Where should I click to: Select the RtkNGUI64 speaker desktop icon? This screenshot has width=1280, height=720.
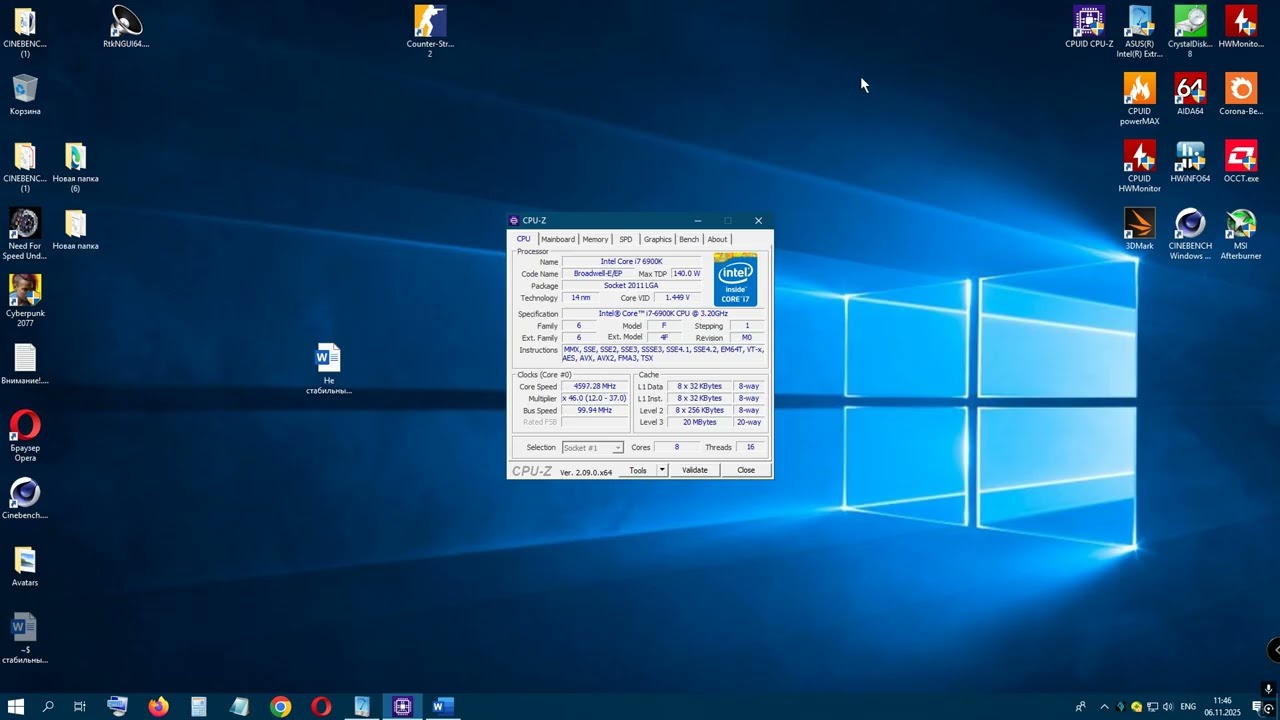pos(126,28)
